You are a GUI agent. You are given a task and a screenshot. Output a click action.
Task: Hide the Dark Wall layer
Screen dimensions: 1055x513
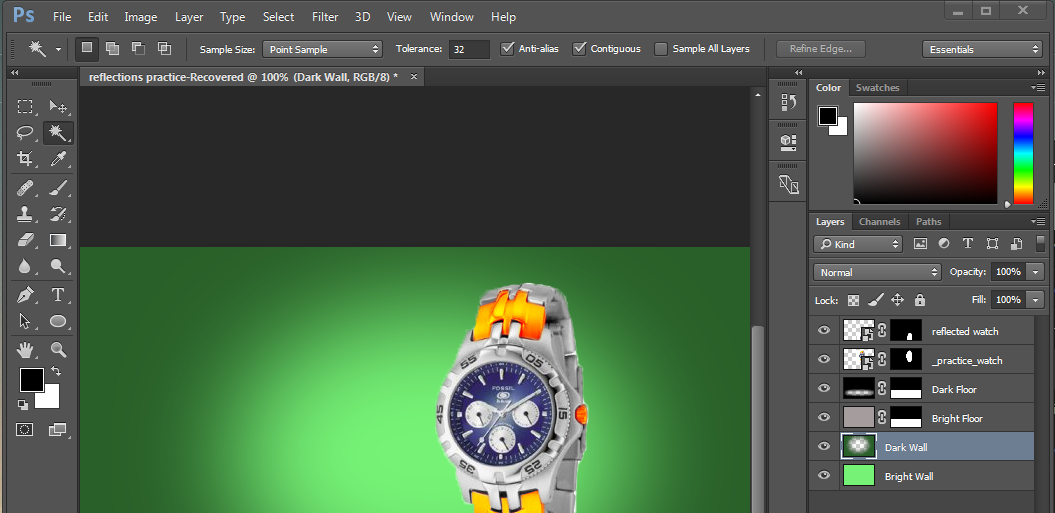pos(824,446)
